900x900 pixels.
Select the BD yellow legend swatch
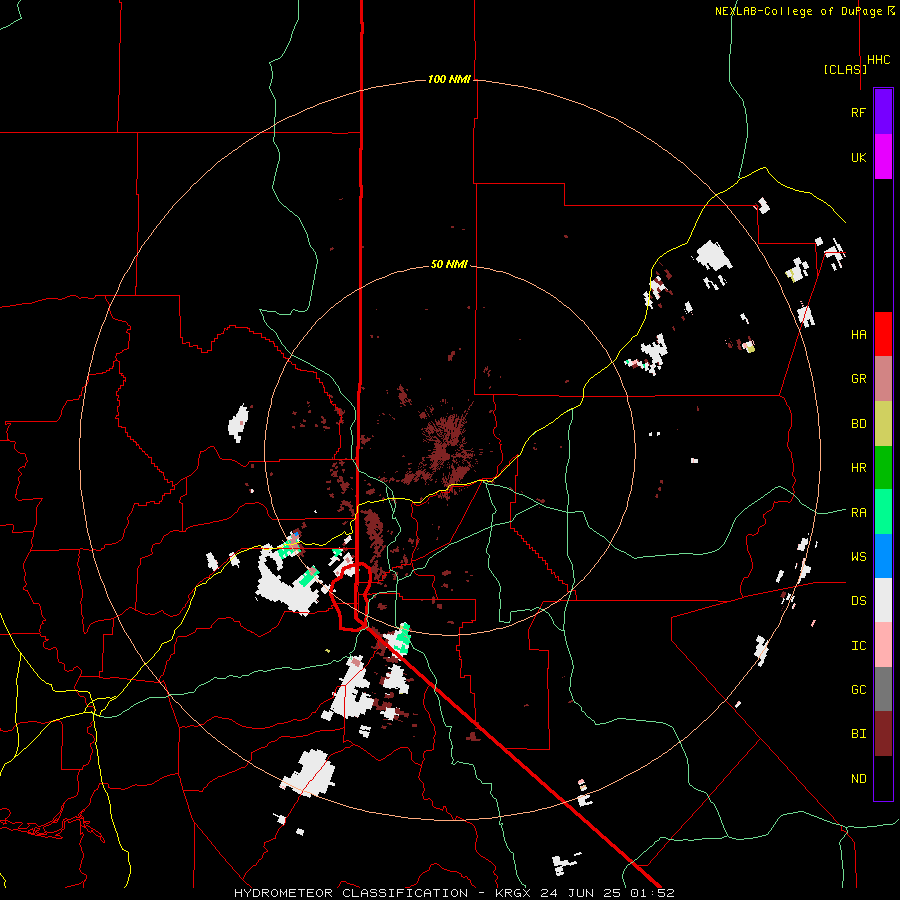point(883,424)
